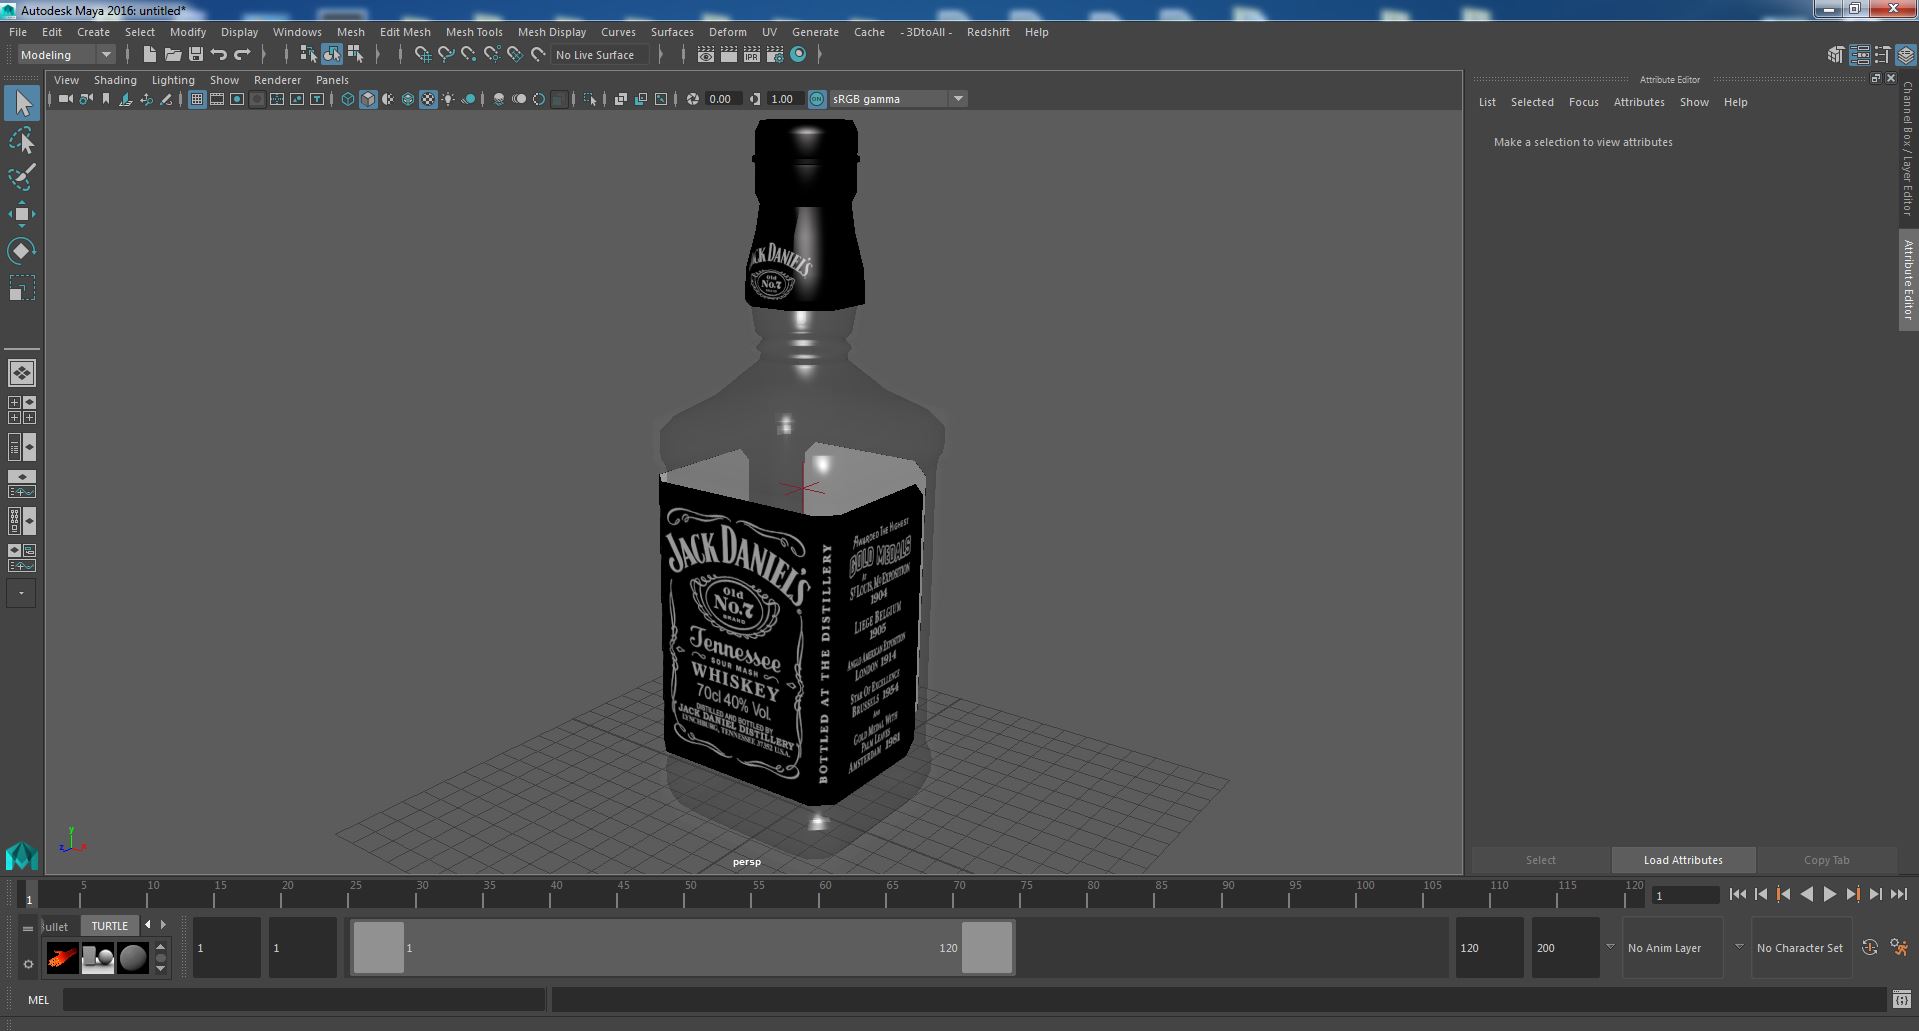Activate the Move tool
The height and width of the screenshot is (1031, 1919).
[22, 213]
